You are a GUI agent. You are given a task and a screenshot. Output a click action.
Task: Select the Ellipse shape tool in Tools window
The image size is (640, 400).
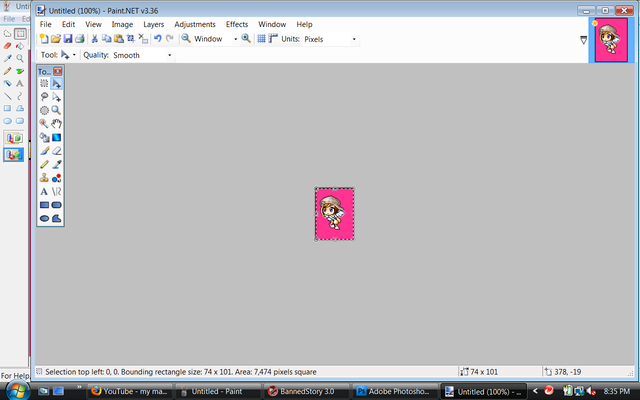44,218
